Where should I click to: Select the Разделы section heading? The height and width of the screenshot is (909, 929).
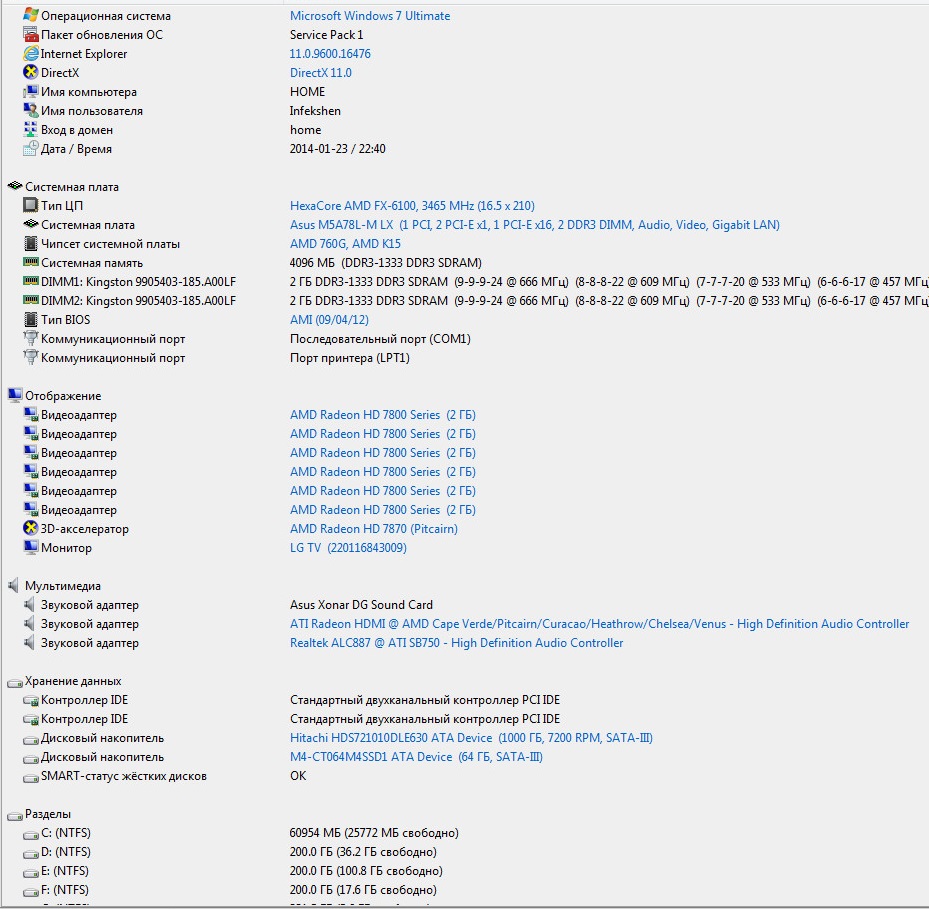(48, 814)
